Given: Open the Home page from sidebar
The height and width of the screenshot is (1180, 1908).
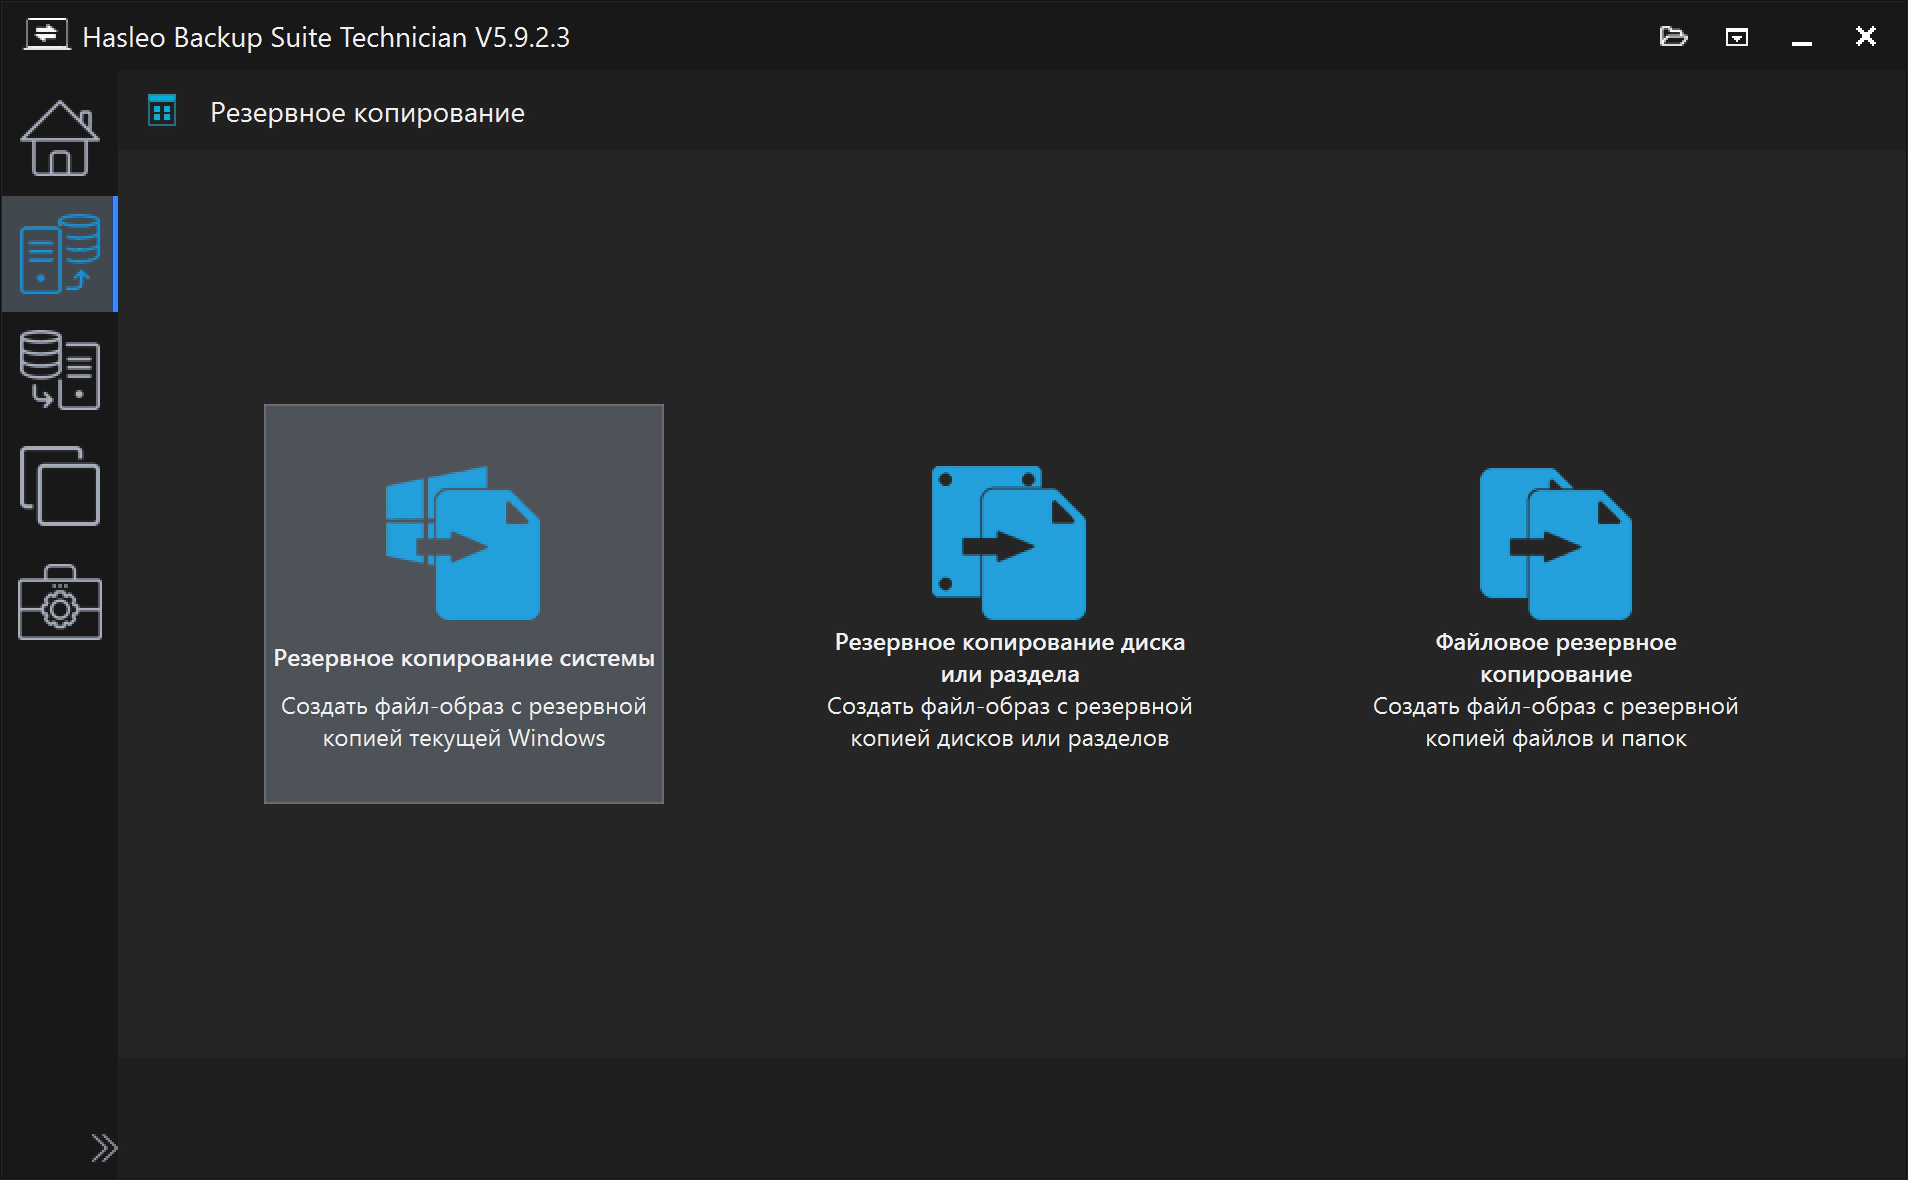Looking at the screenshot, I should coord(60,138).
